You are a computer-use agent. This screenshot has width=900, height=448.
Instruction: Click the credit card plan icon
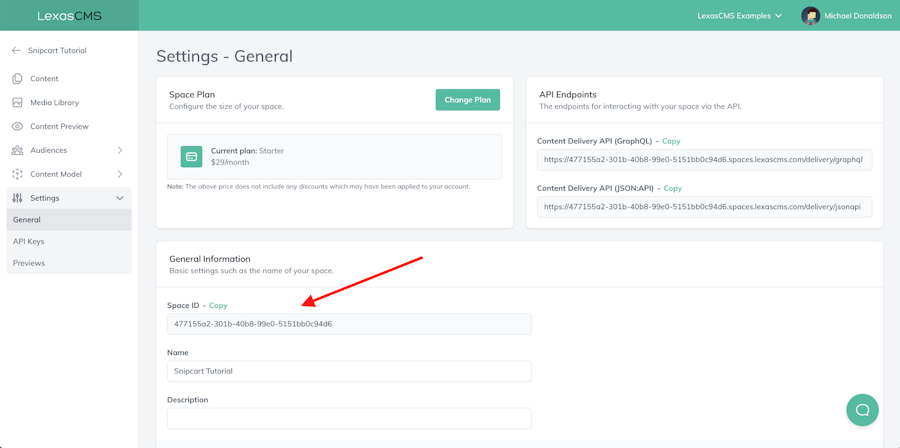(x=191, y=157)
